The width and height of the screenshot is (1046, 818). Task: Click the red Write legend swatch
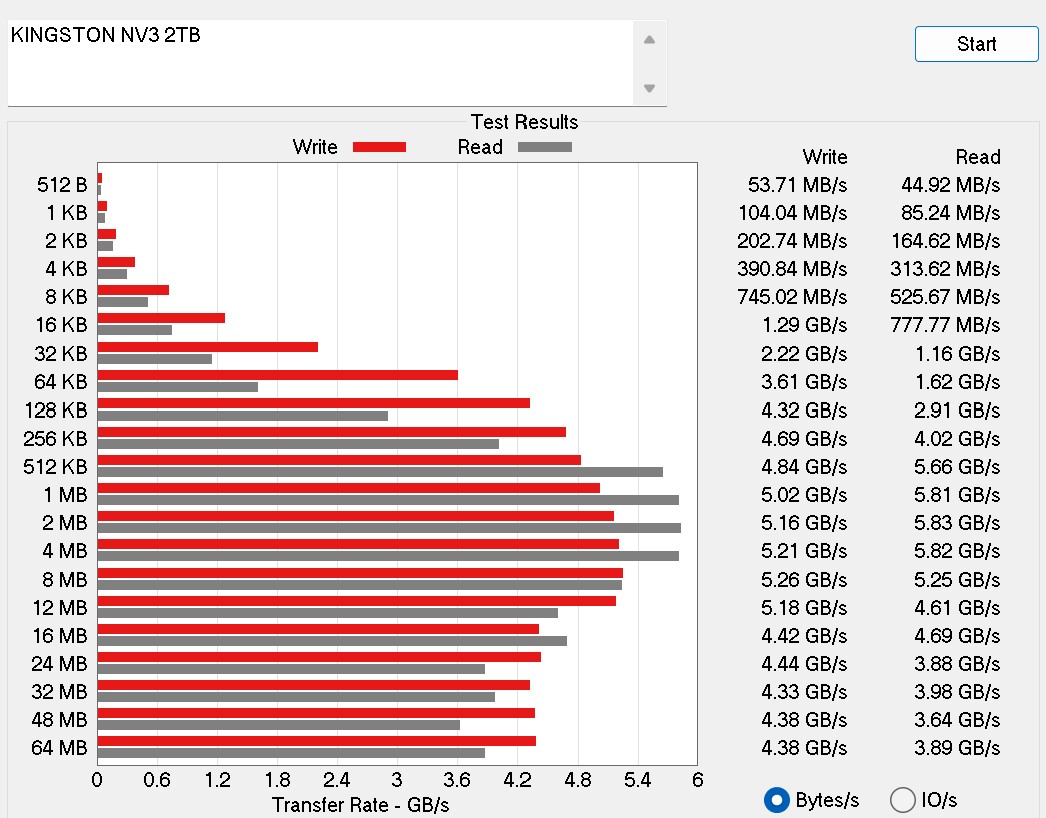tap(379, 147)
